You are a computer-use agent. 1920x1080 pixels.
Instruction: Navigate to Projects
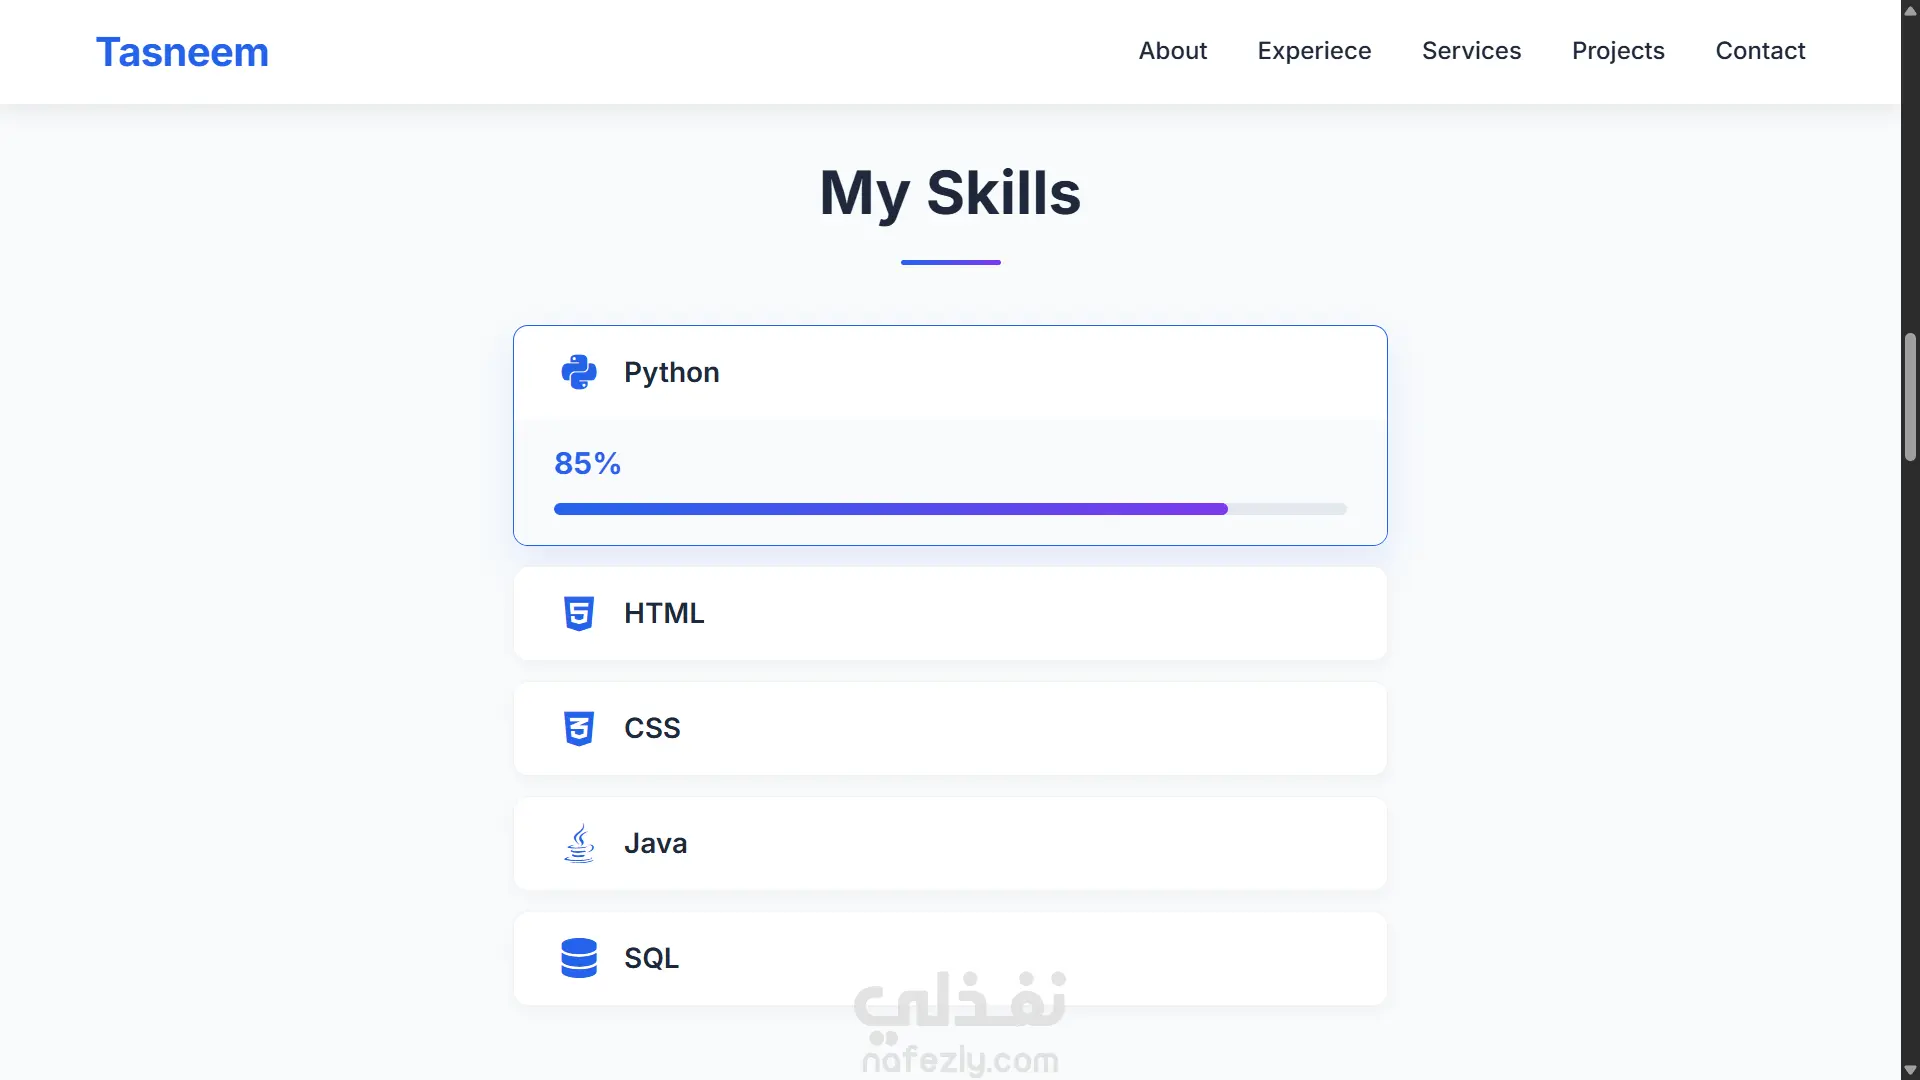(1618, 51)
